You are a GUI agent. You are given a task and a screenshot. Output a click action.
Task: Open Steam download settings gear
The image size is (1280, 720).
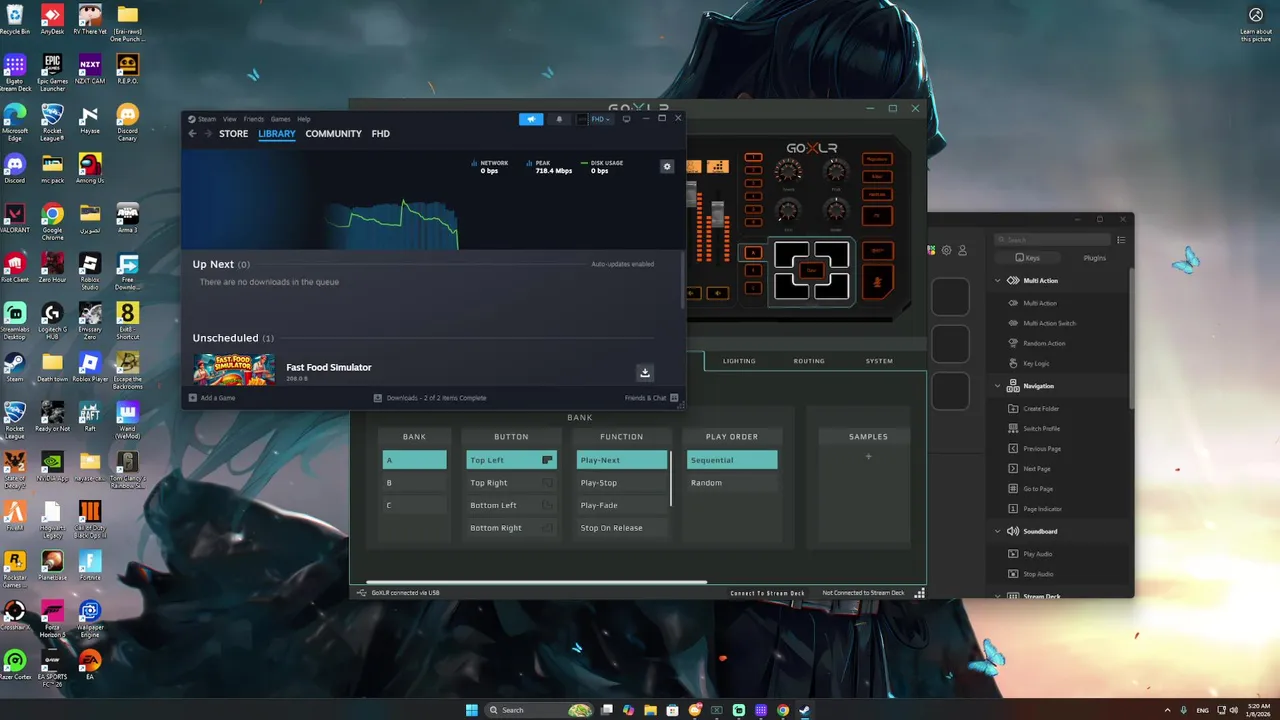click(667, 166)
